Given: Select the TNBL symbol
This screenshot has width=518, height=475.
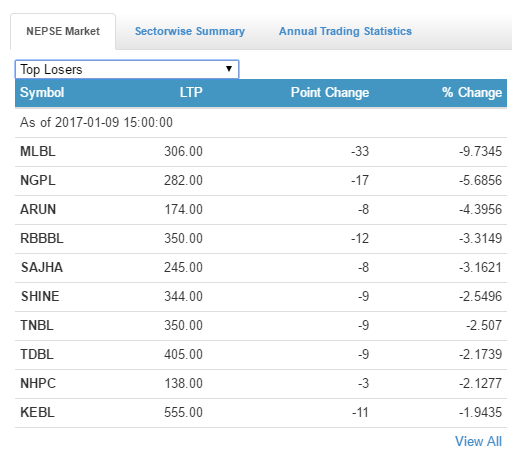Looking at the screenshot, I should 37,325.
